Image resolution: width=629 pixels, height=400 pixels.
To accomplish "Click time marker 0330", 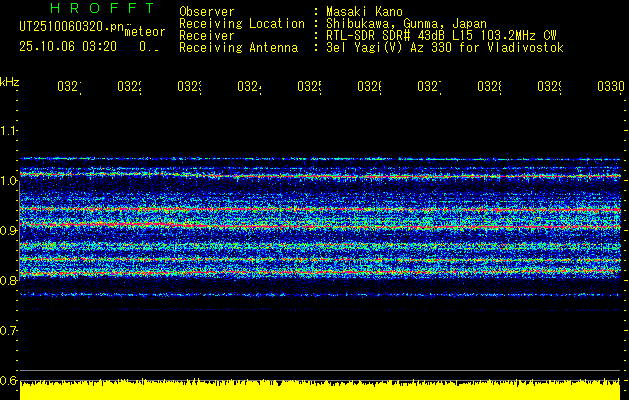I will (611, 86).
